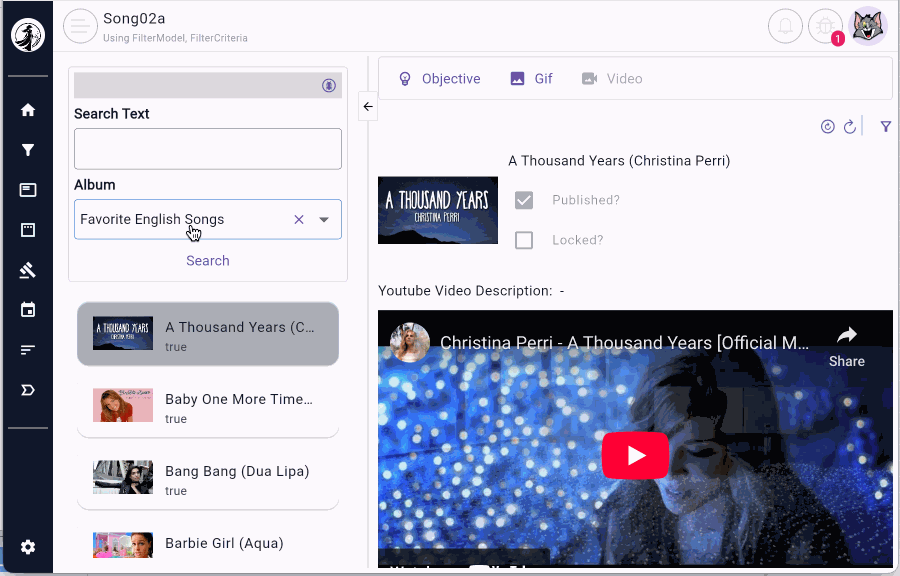The image size is (900, 576).
Task: Toggle the Published? checkbox
Action: tap(524, 200)
